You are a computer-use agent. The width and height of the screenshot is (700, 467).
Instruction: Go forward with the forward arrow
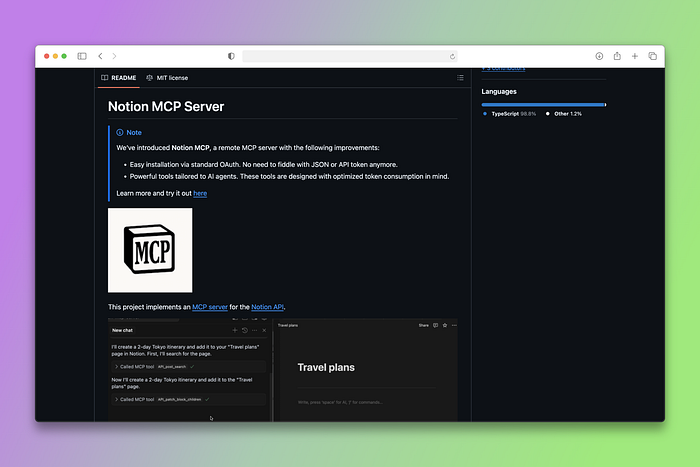tap(114, 56)
